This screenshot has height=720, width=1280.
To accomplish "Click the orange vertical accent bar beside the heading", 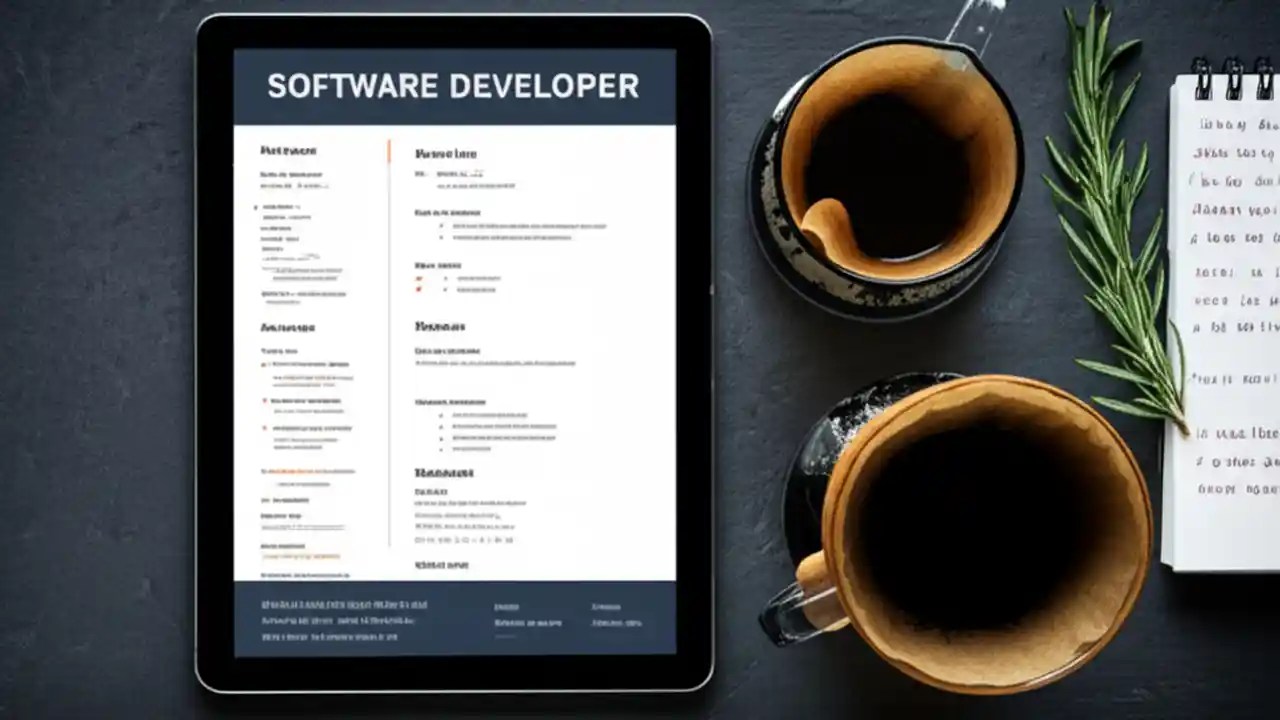I will tap(390, 150).
